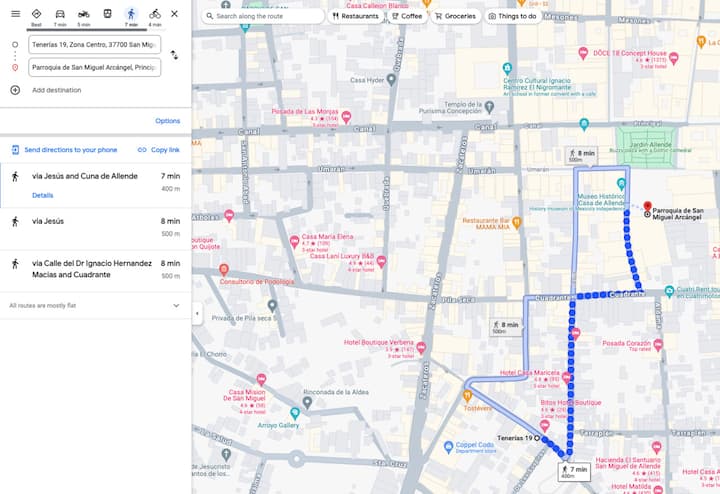Select motorcycle travel mode
720x494 pixels.
point(84,14)
